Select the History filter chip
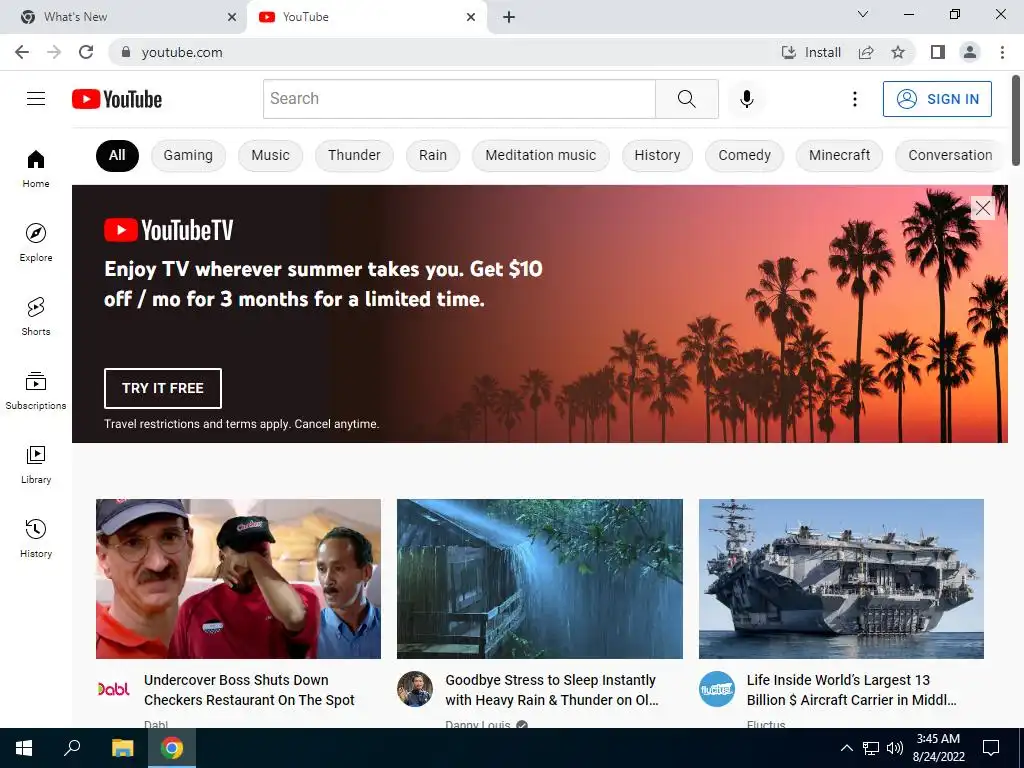 (x=657, y=155)
